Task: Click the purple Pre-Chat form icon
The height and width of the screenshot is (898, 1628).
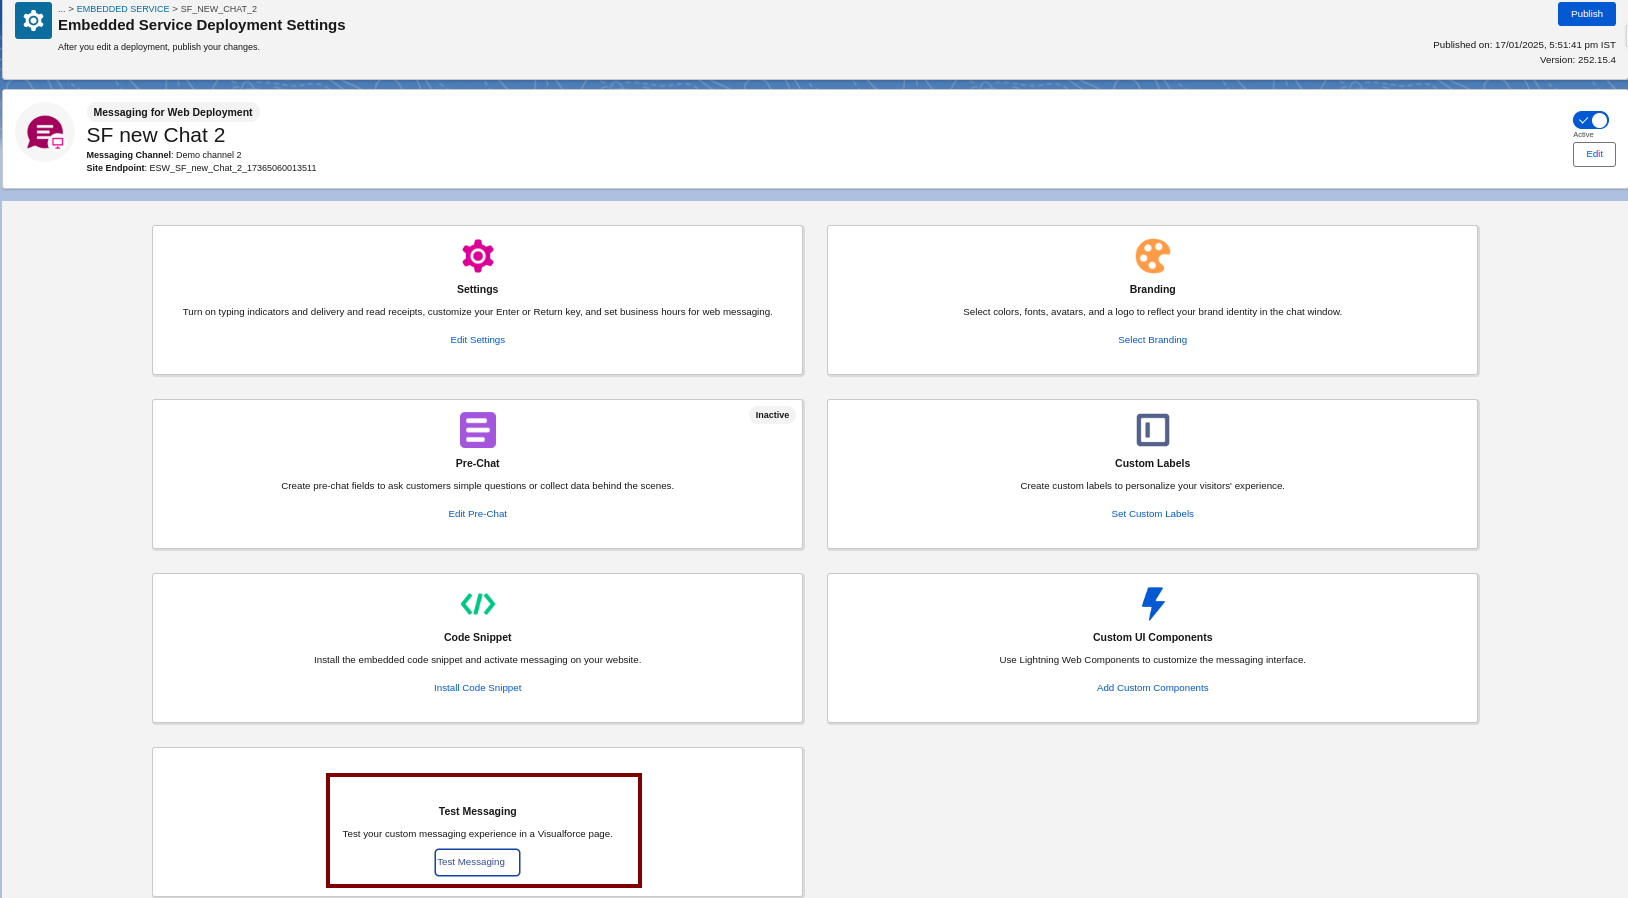Action: (478, 430)
